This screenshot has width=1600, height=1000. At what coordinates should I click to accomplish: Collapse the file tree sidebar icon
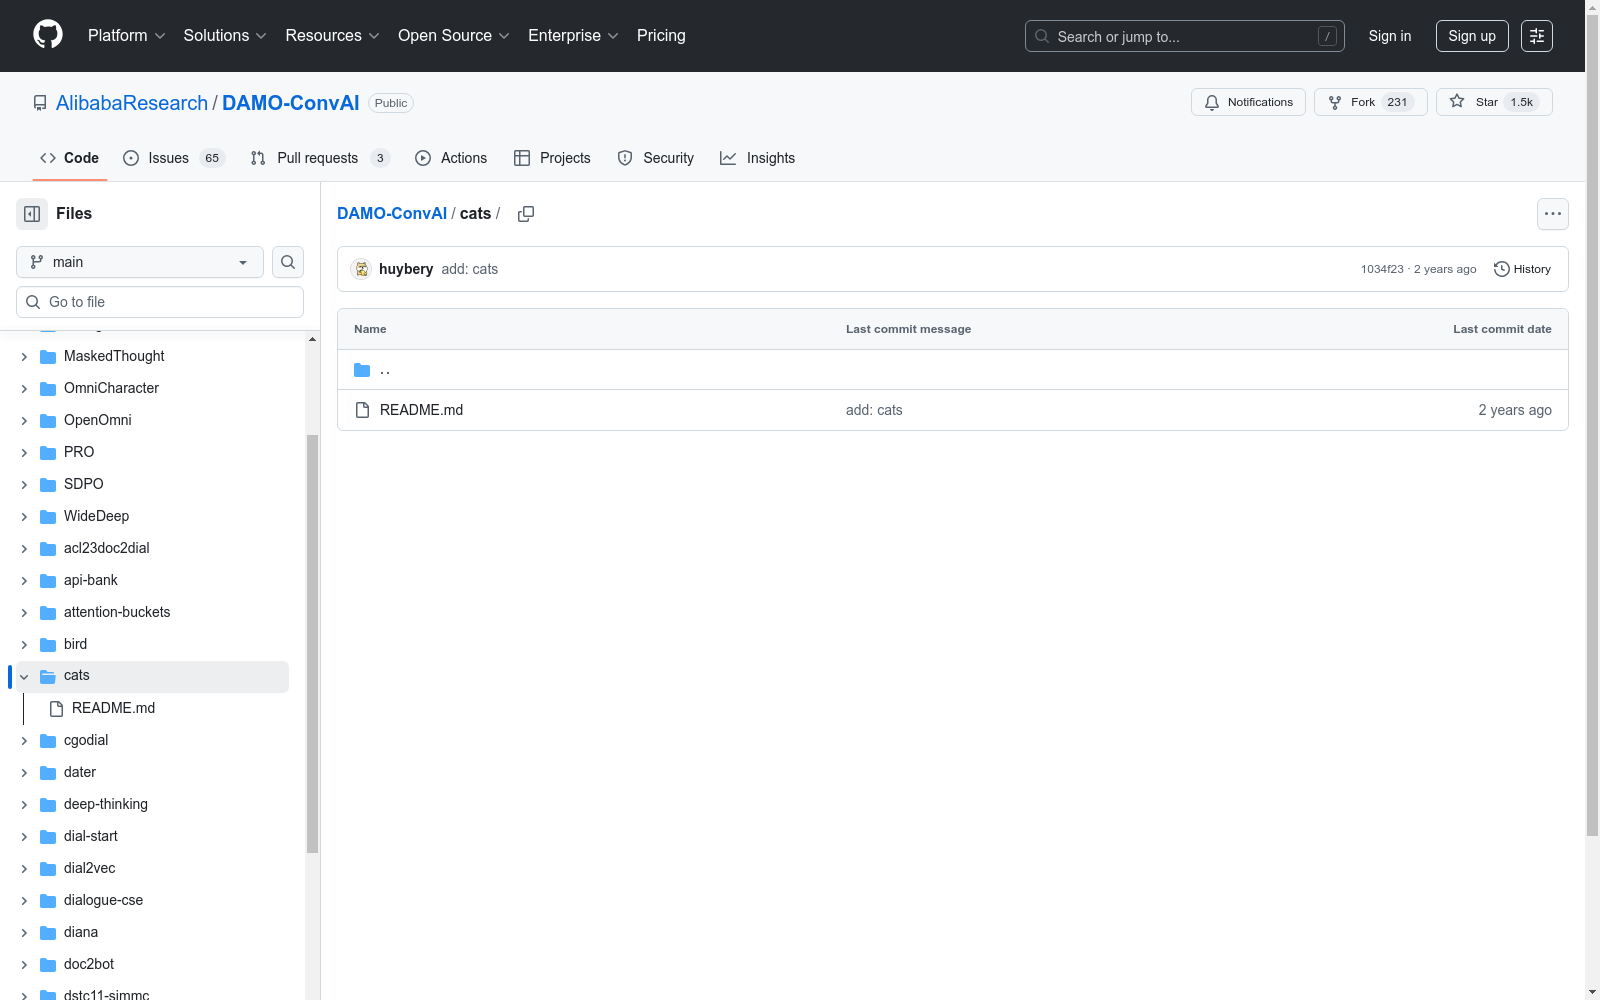point(32,214)
